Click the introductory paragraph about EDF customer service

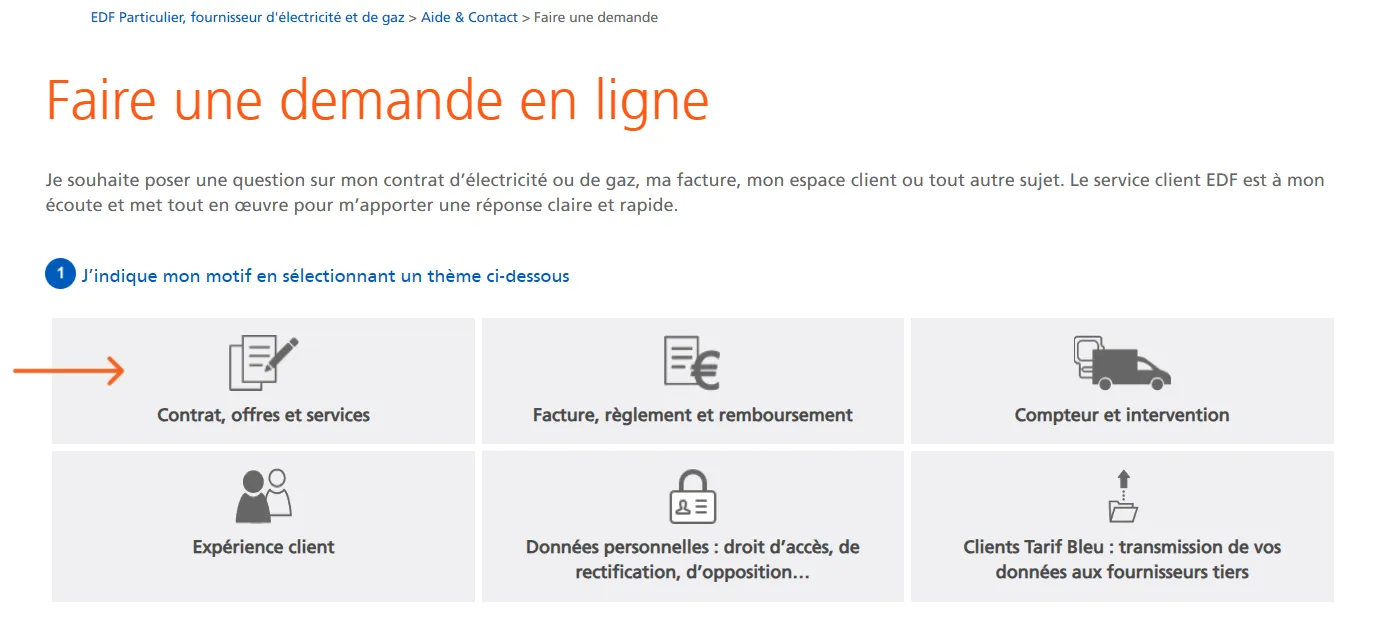coord(684,193)
